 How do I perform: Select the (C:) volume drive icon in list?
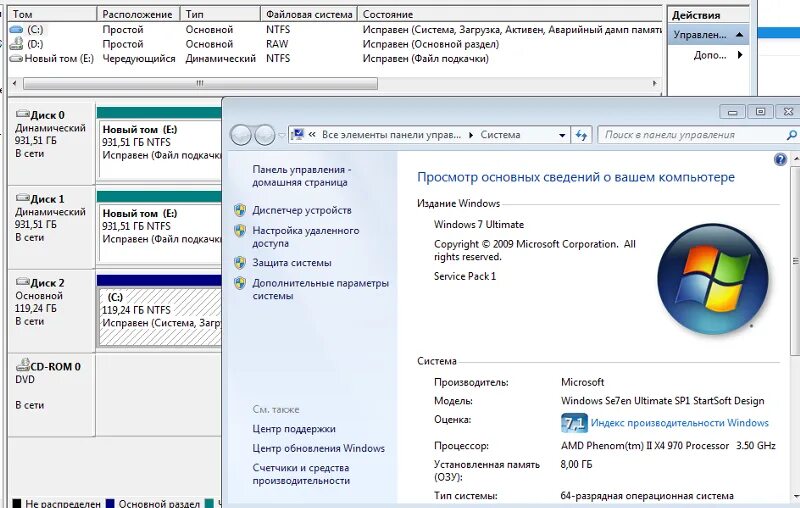click(x=16, y=30)
